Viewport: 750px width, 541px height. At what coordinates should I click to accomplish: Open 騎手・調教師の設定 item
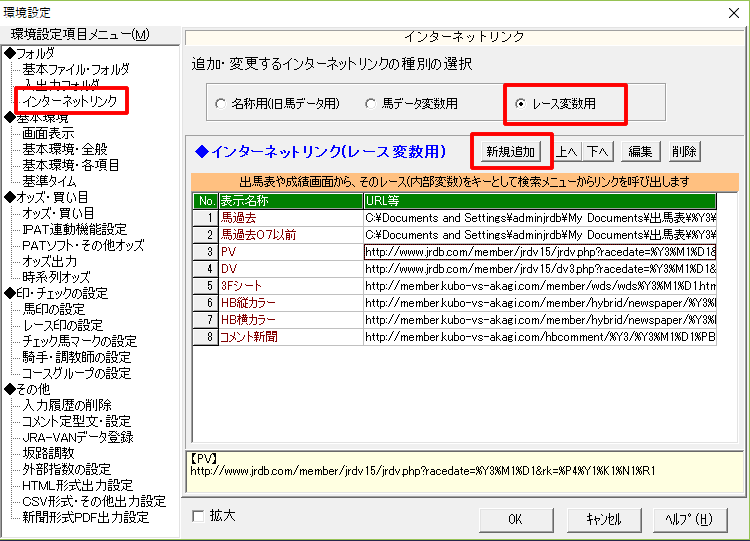[77, 357]
